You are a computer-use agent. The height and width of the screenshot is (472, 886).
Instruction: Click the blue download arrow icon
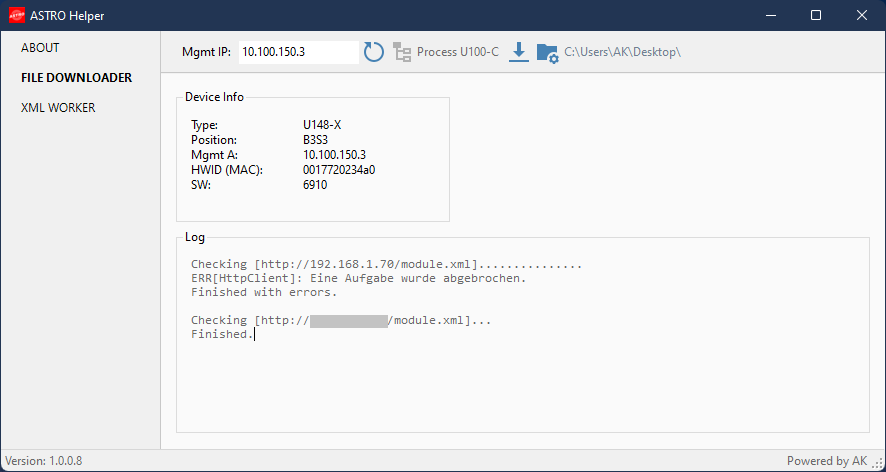[519, 52]
